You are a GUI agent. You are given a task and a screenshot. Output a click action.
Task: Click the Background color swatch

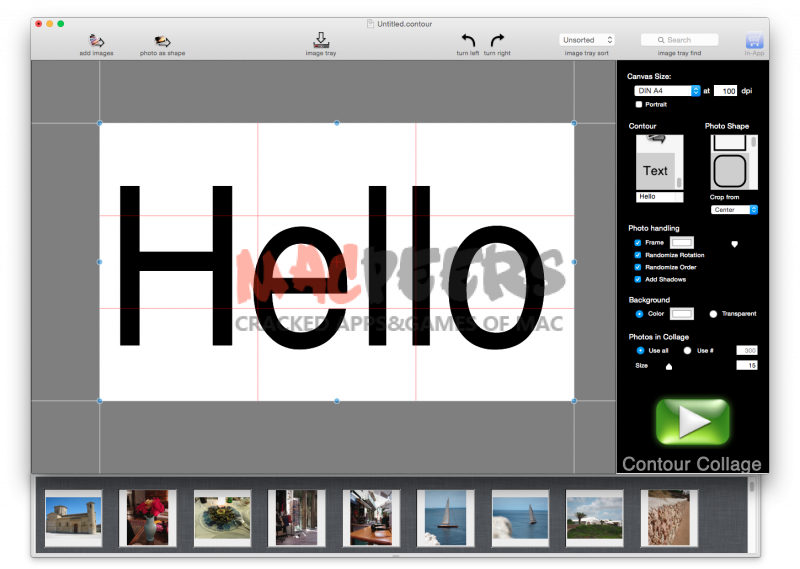coord(682,314)
